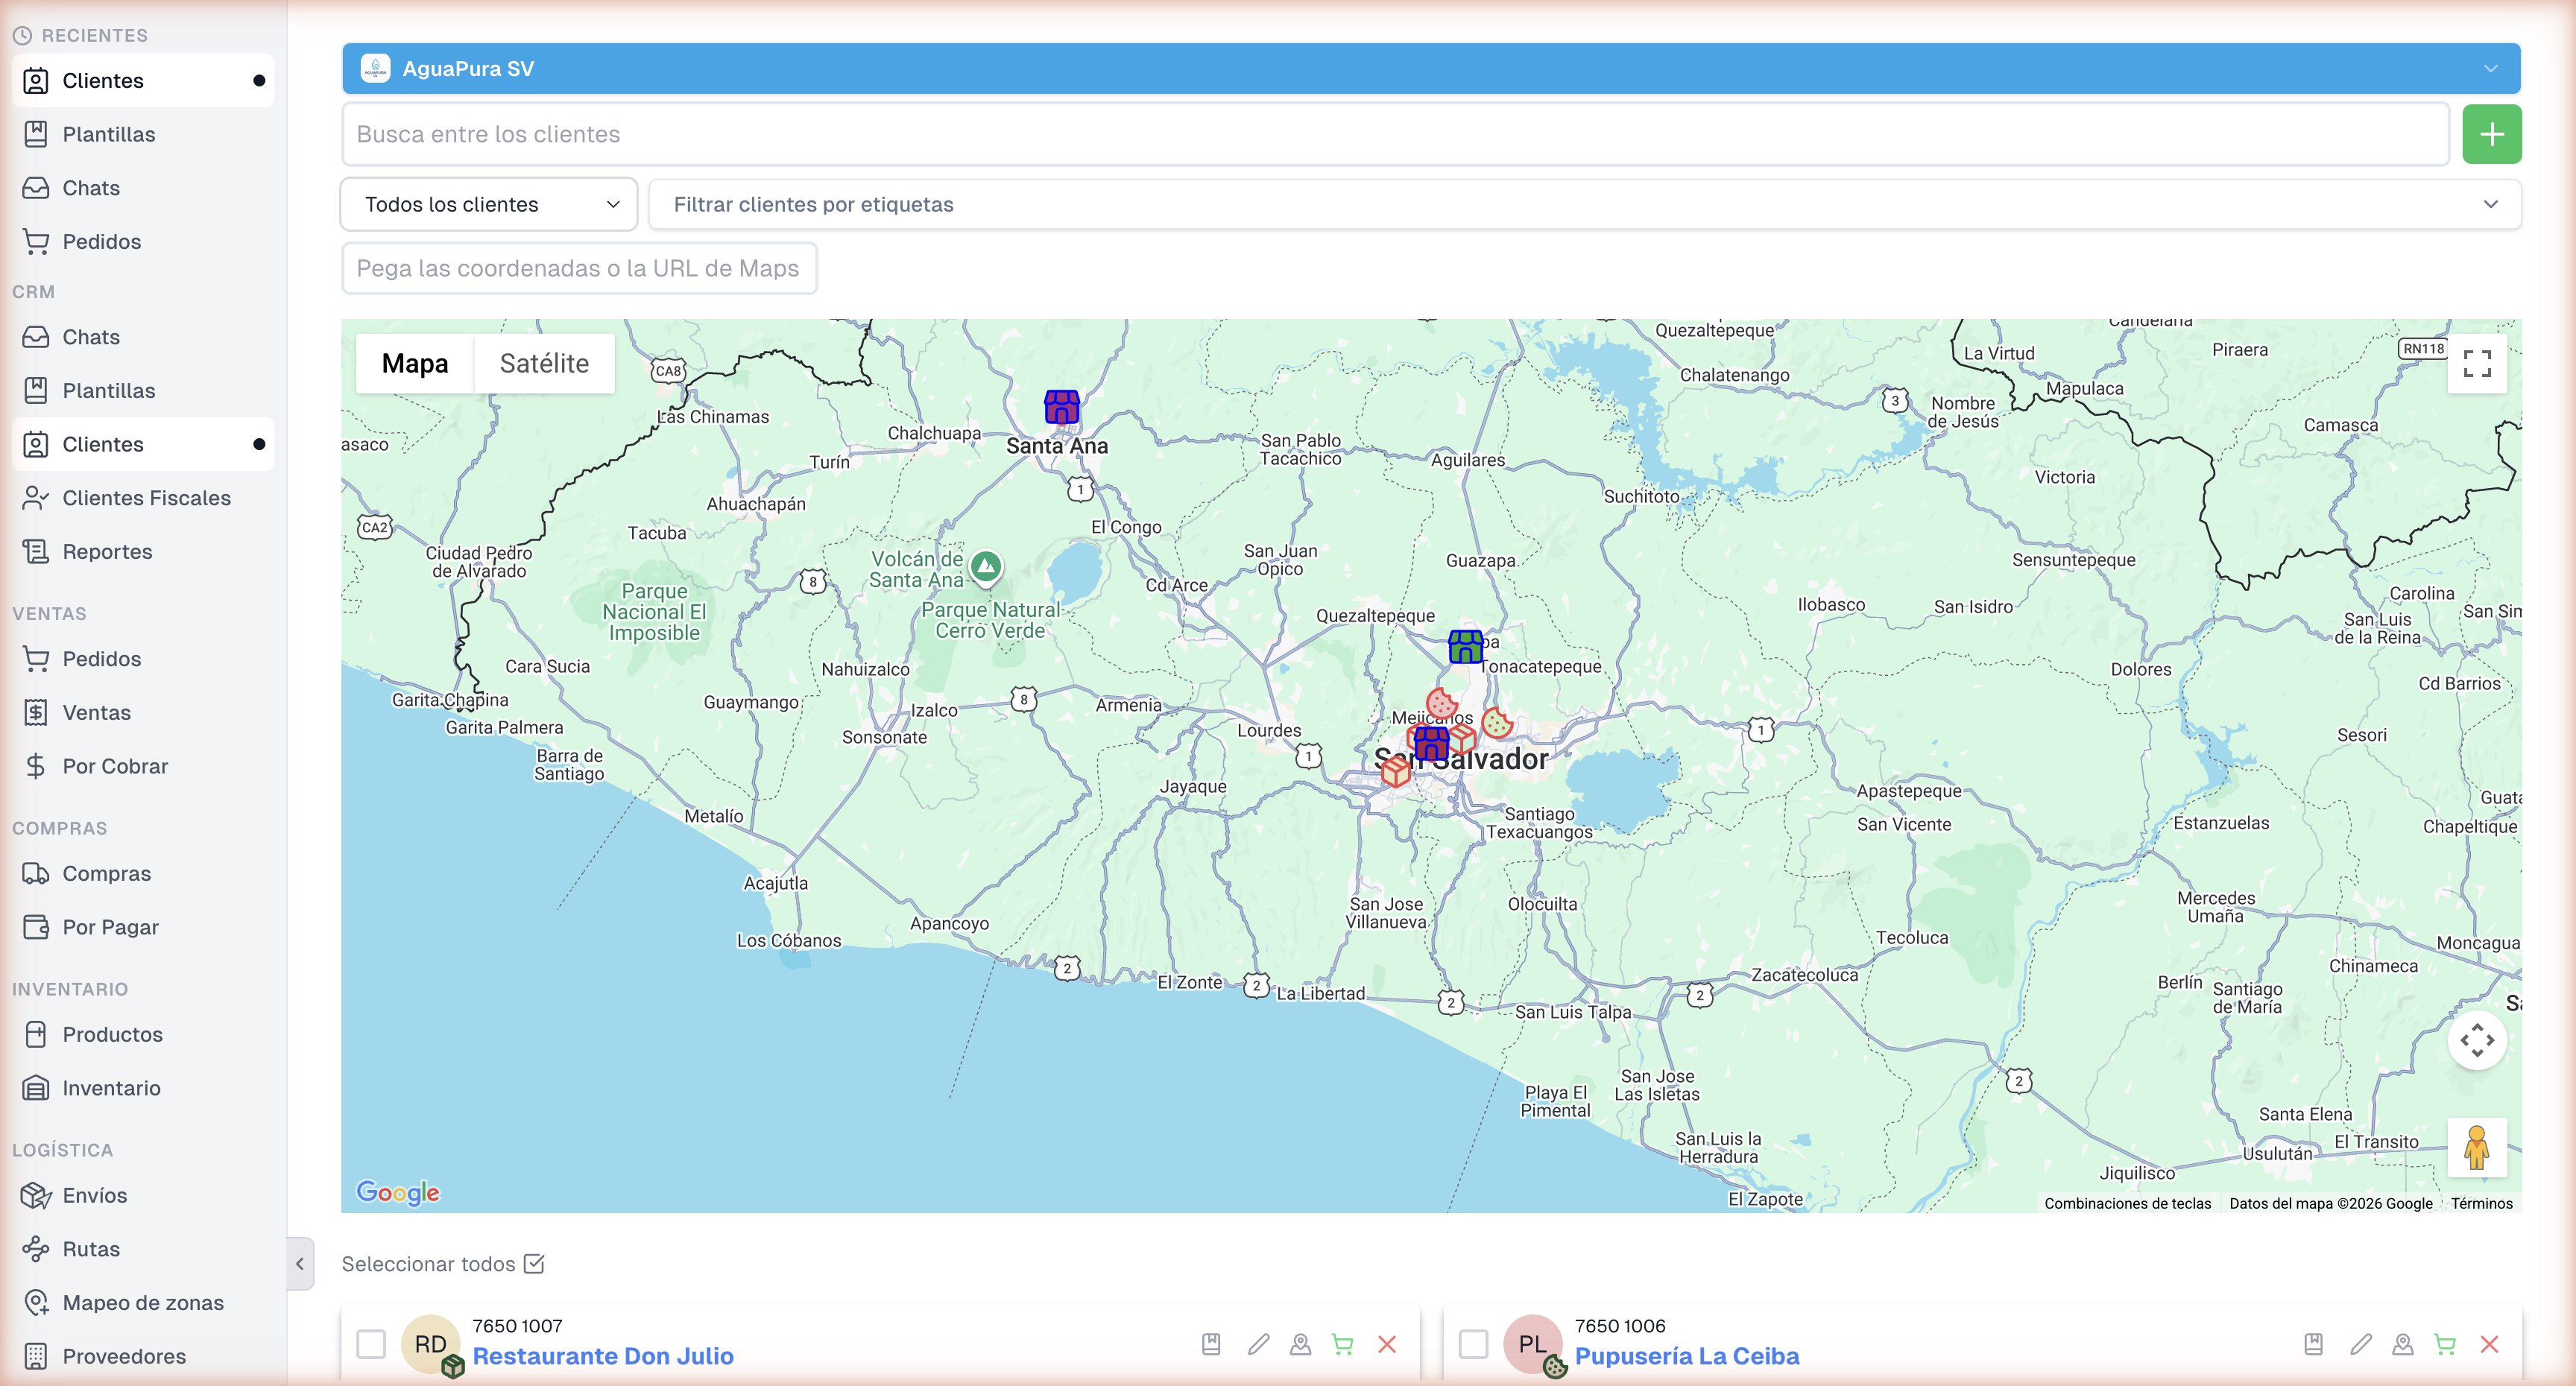Check the checkbox for Pupusería La Ceiba
The width and height of the screenshot is (2576, 1386).
click(x=1472, y=1345)
